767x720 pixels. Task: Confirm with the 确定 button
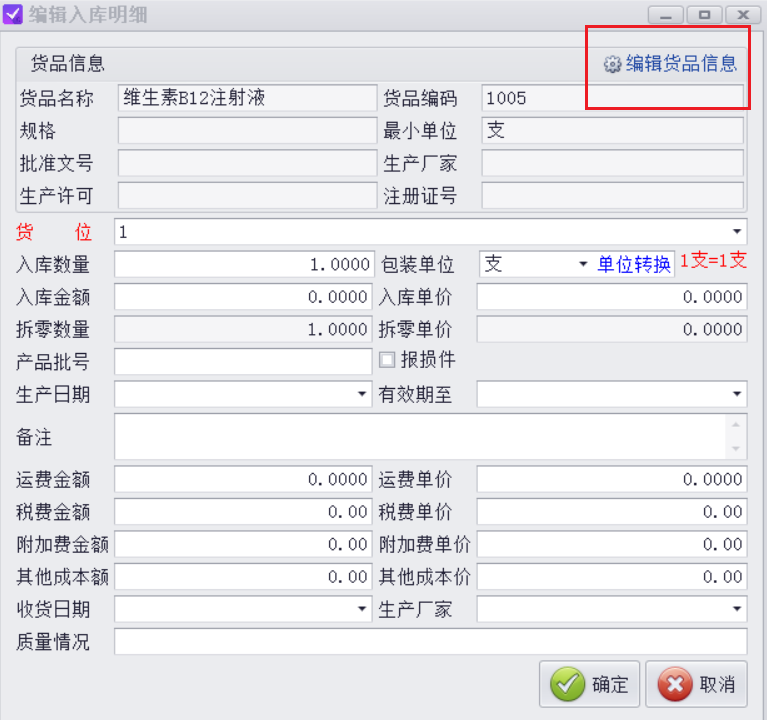point(589,684)
